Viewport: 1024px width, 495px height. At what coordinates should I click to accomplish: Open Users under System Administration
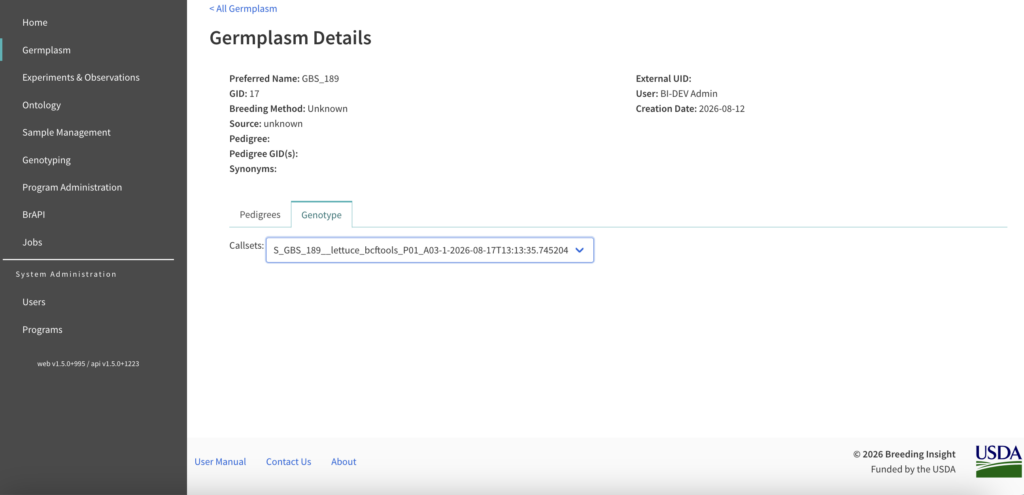point(34,302)
